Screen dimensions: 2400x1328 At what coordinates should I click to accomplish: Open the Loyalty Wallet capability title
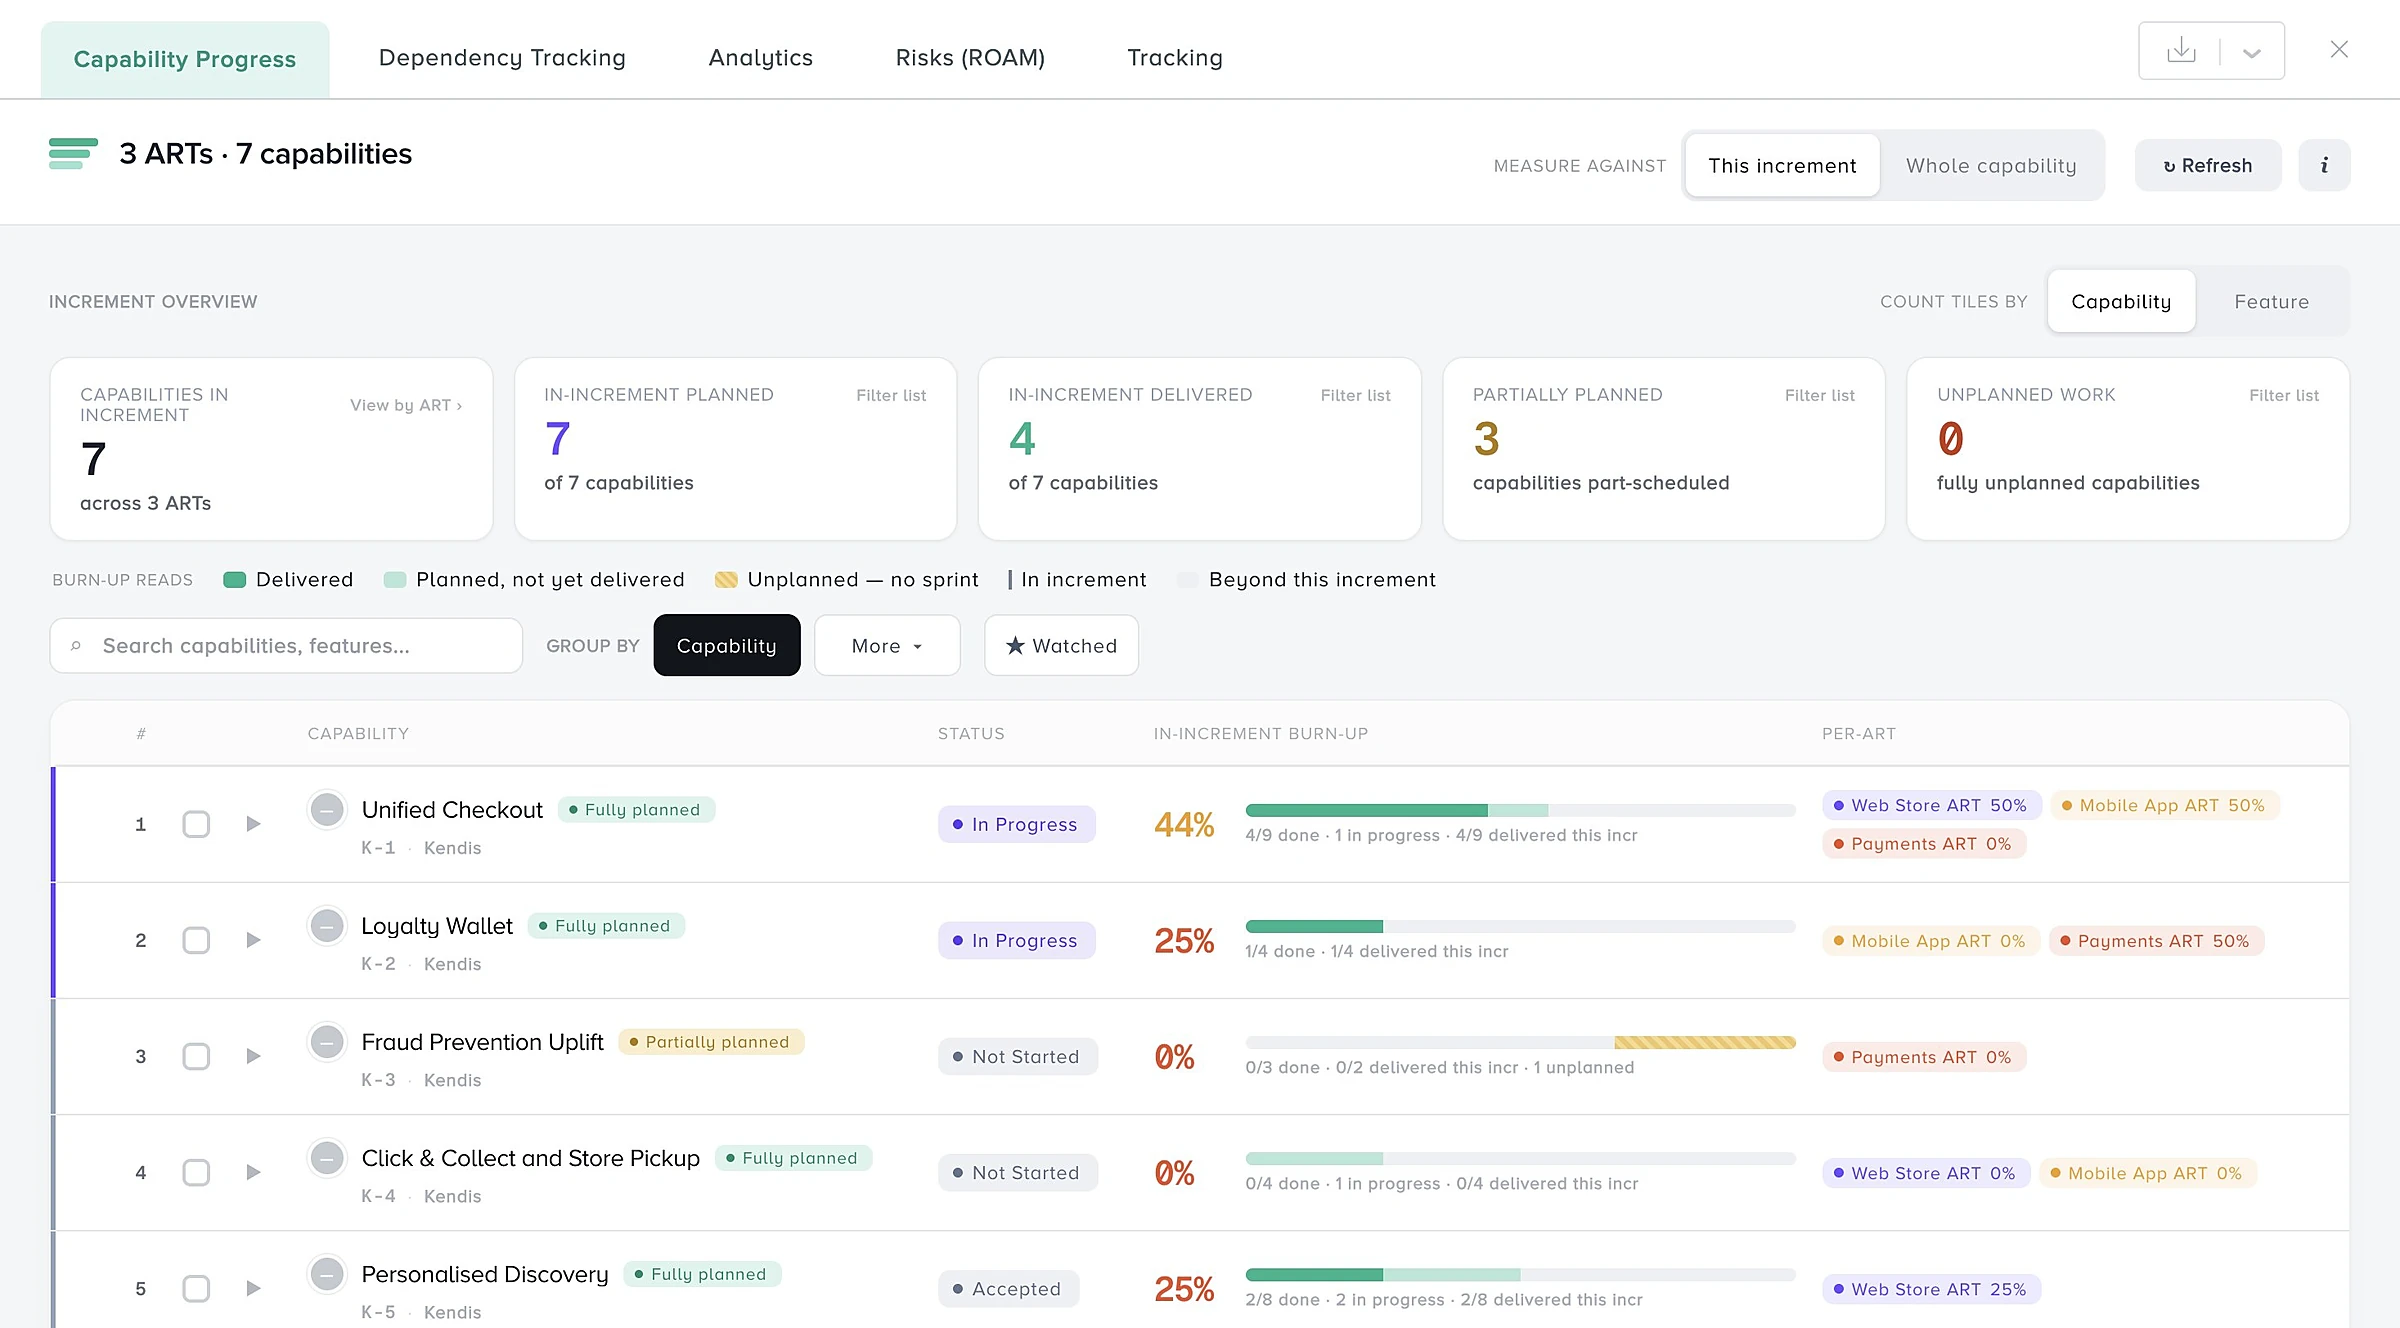click(437, 926)
